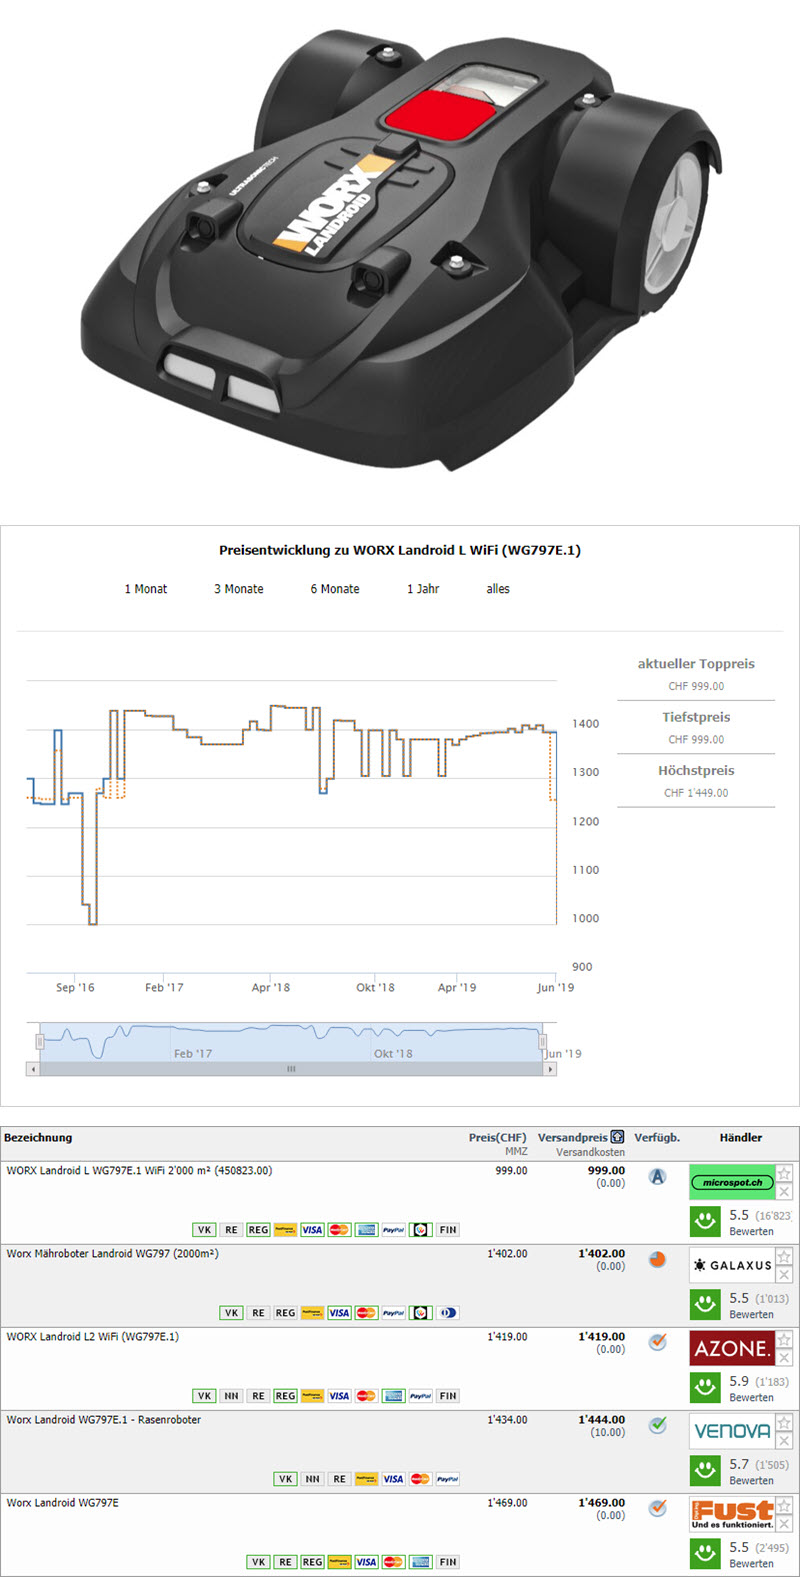This screenshot has width=800, height=1577.
Task: Click the AZONE dealer logo
Action: click(x=732, y=1348)
